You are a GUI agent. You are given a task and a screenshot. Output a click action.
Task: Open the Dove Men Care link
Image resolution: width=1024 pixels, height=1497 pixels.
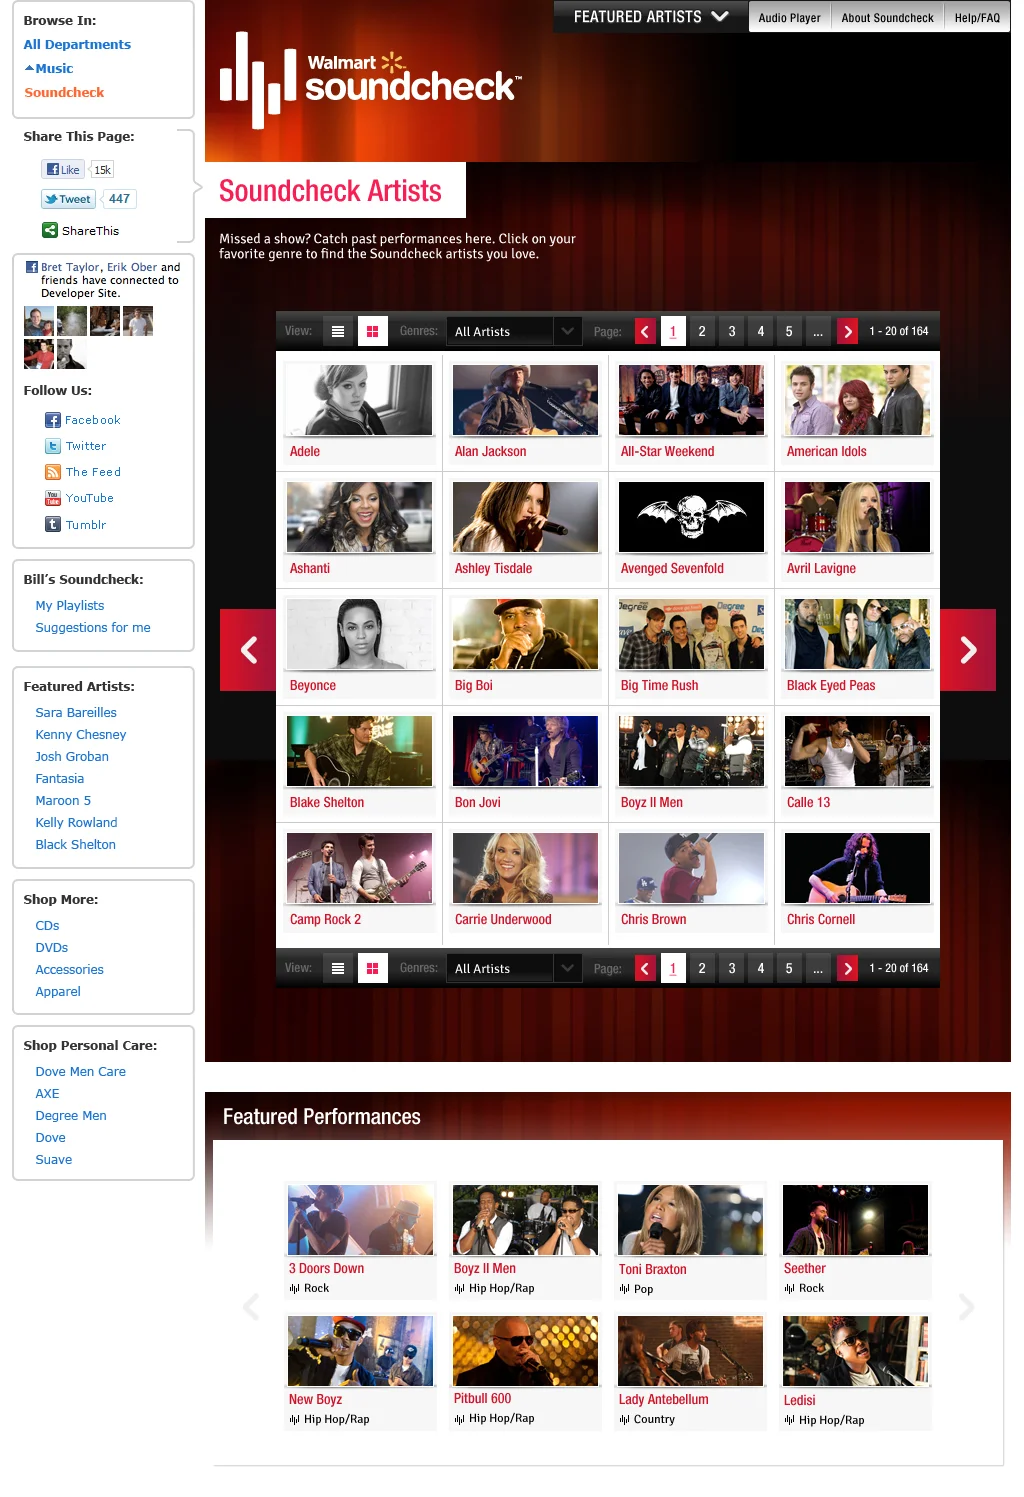point(81,1071)
